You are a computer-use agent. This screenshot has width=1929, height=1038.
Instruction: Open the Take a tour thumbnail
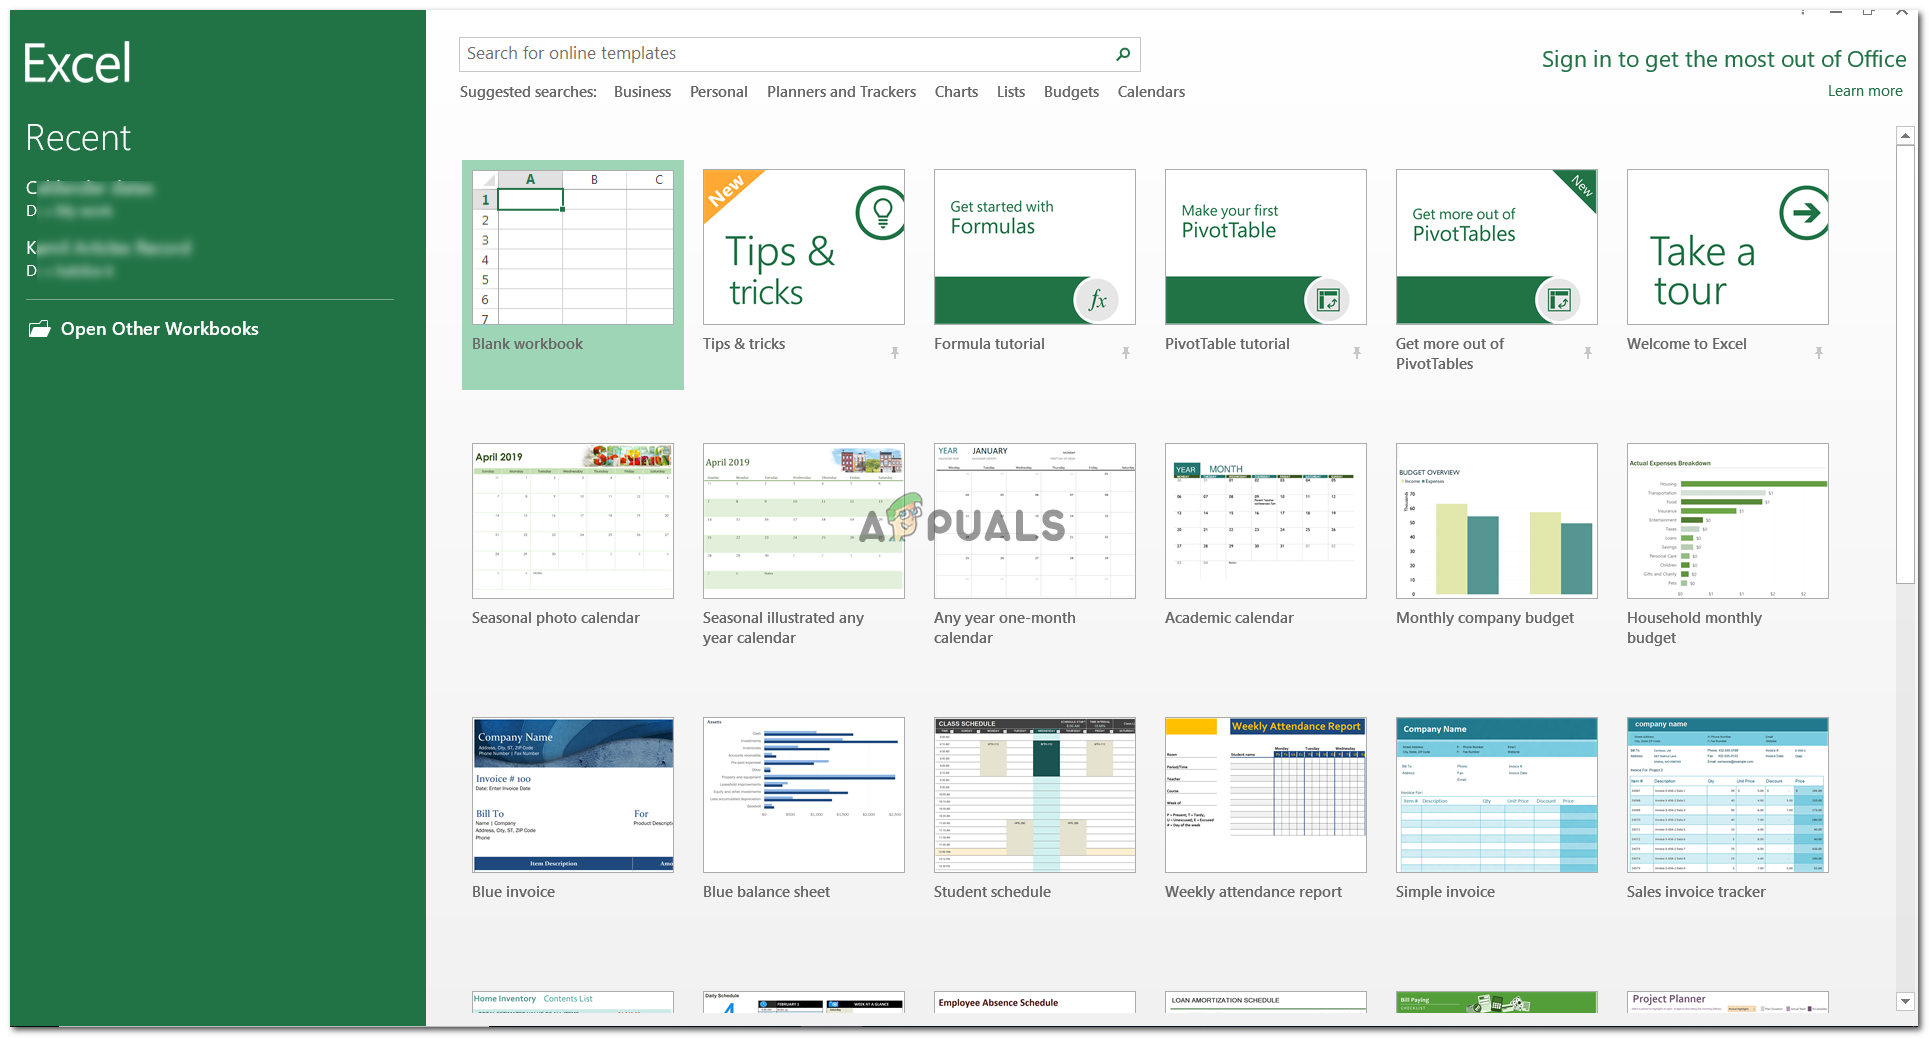pos(1728,247)
